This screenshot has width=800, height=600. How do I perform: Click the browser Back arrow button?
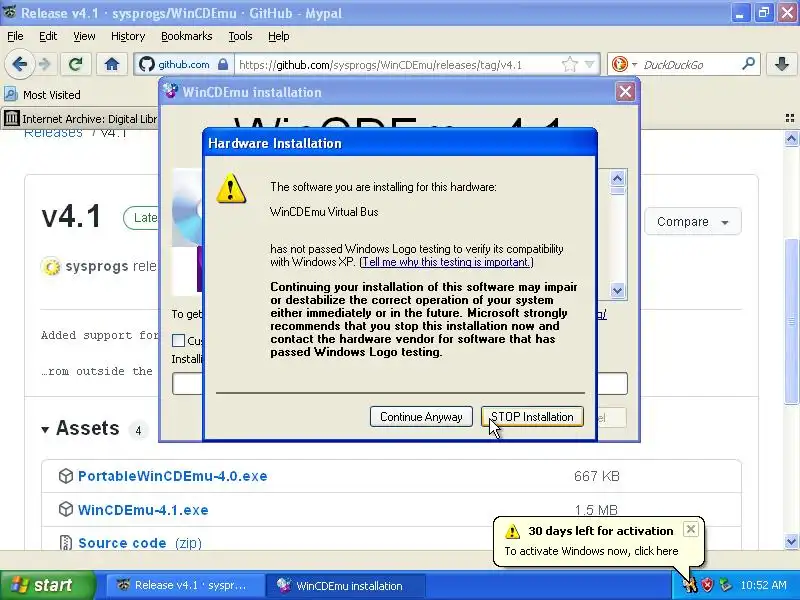(x=19, y=64)
